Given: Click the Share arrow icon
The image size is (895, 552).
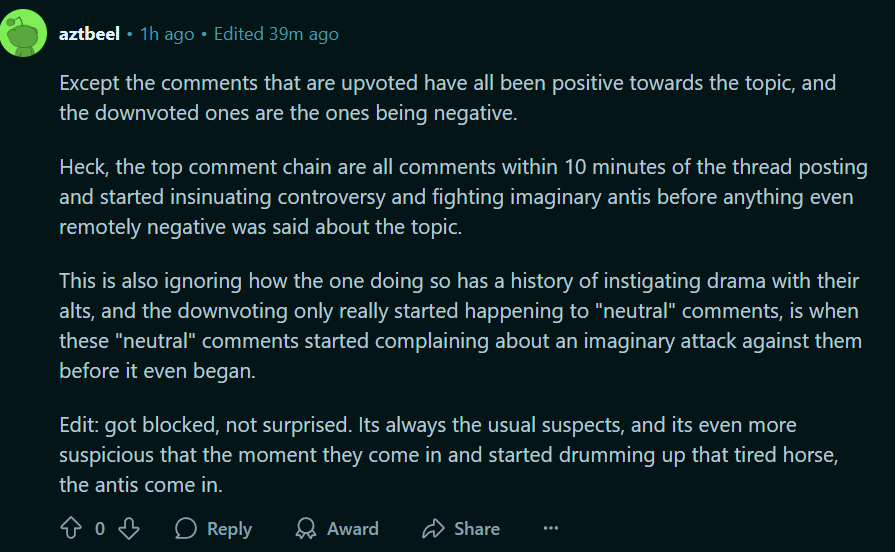Looking at the screenshot, I should click(x=433, y=528).
